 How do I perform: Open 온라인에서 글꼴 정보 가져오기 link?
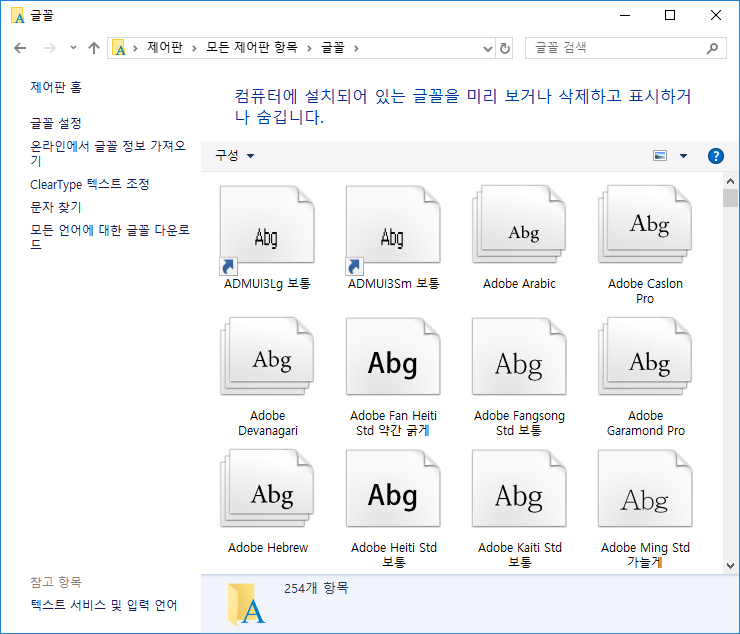pos(108,153)
